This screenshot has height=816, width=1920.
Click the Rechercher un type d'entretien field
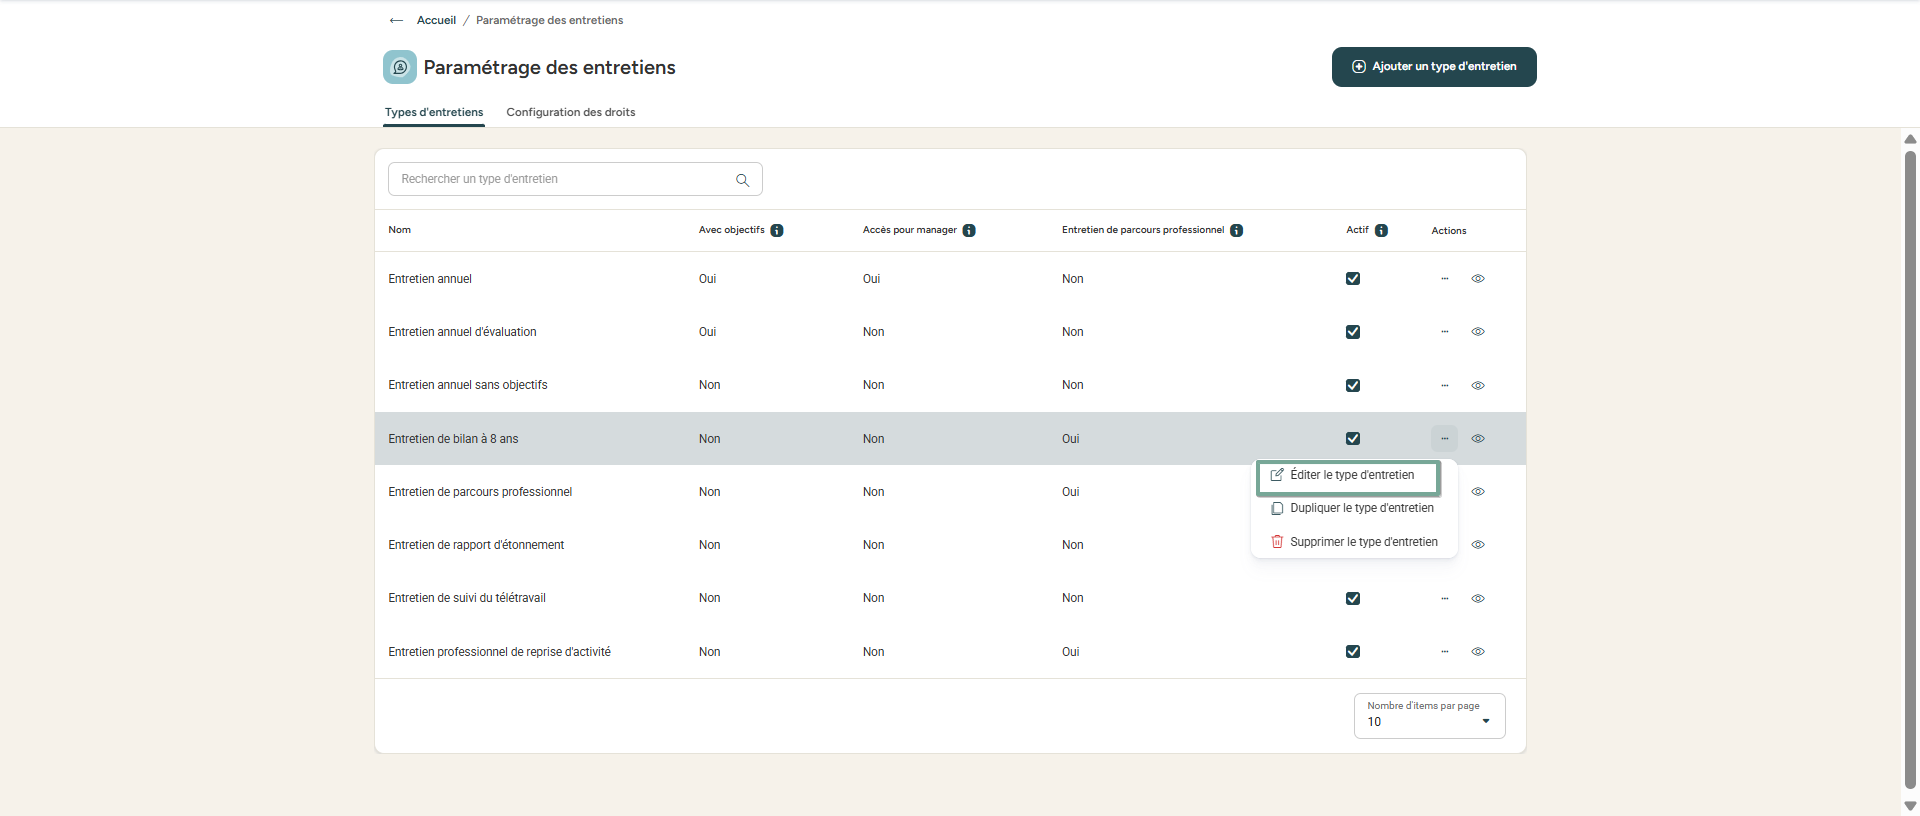coord(560,179)
